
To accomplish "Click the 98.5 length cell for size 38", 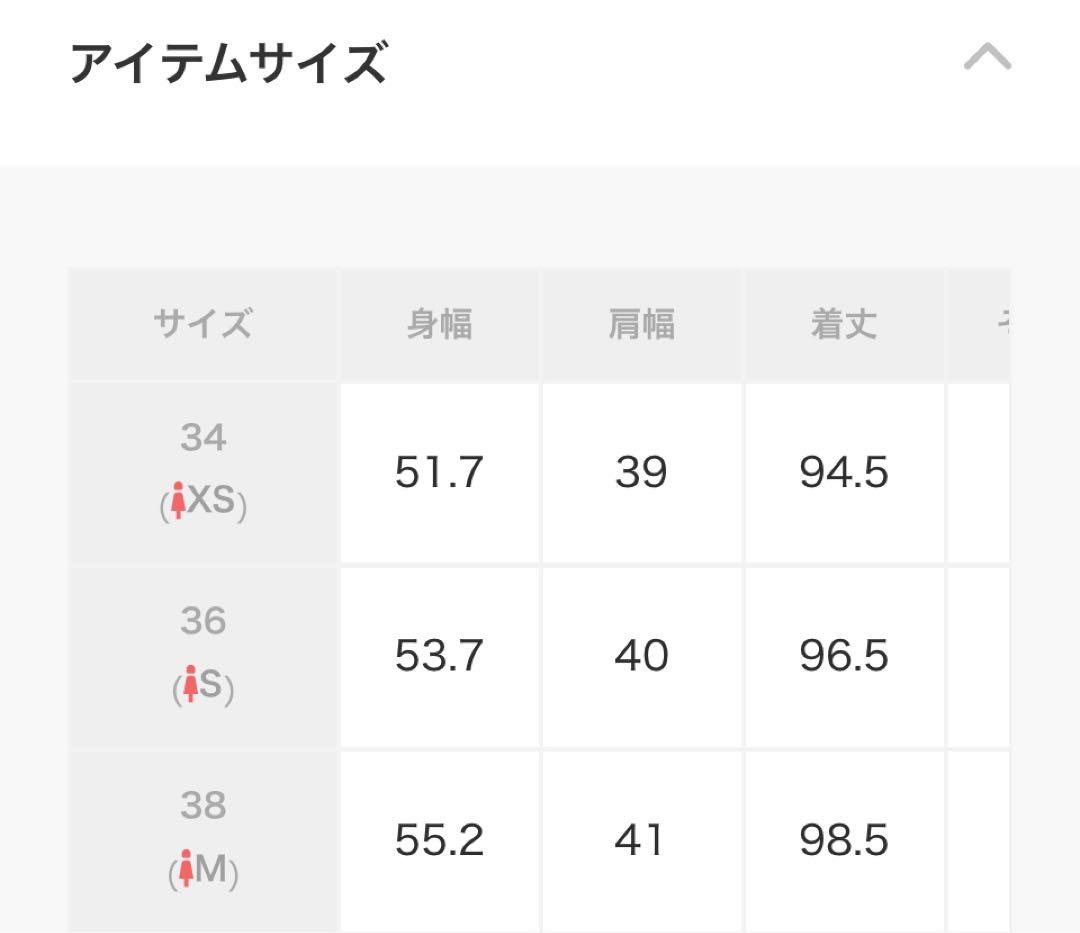I will (845, 841).
